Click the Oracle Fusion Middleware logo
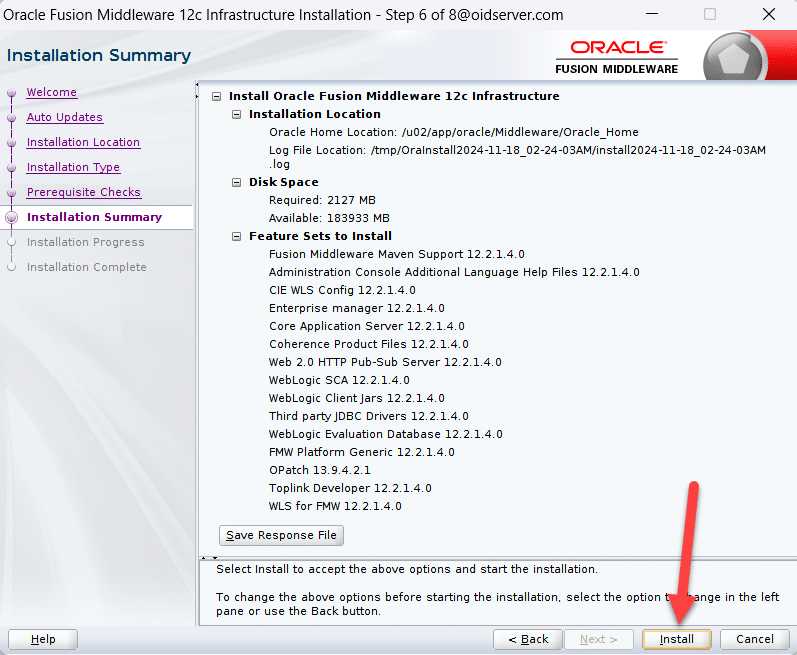 click(x=617, y=56)
